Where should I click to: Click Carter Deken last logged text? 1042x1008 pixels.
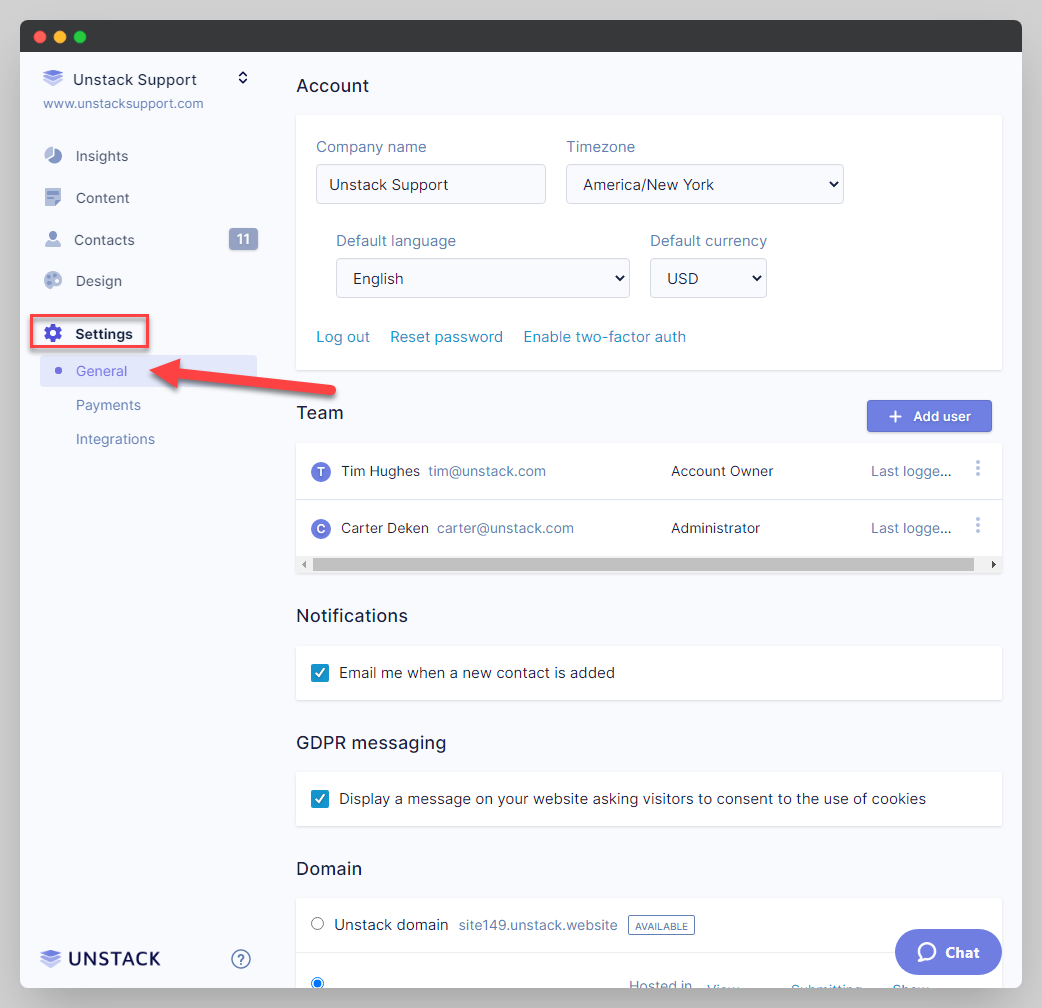tap(911, 529)
